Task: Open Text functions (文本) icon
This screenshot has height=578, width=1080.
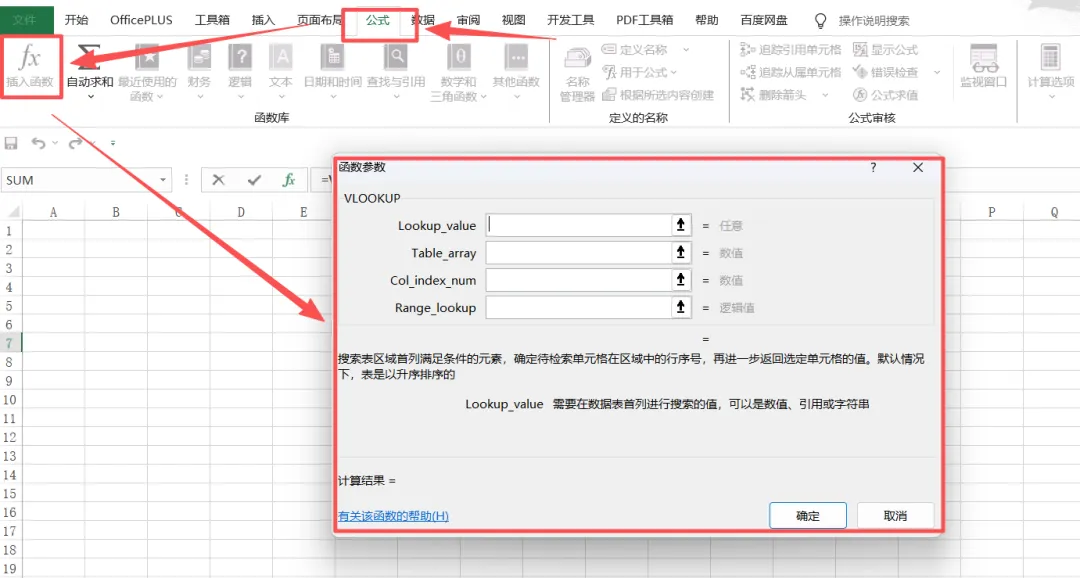Action: click(281, 58)
